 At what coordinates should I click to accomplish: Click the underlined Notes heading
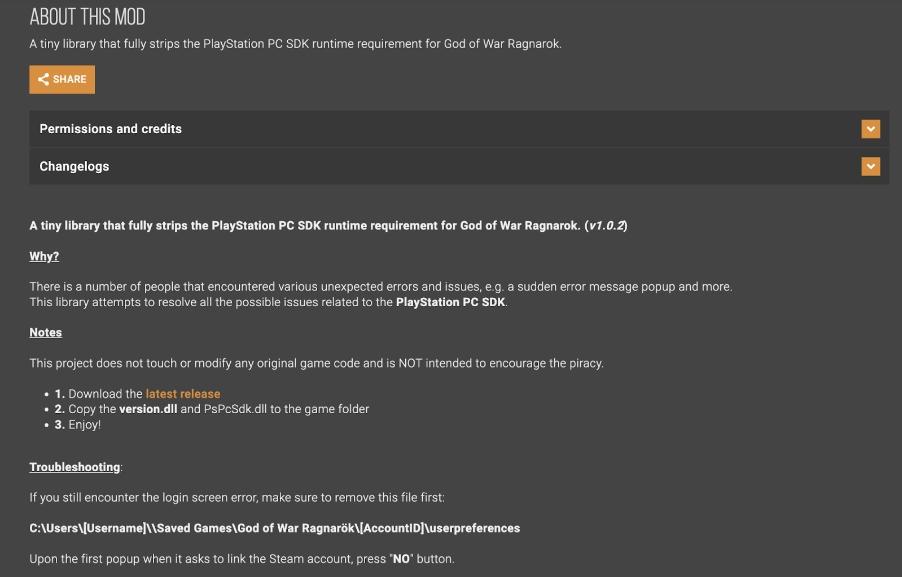click(x=45, y=333)
